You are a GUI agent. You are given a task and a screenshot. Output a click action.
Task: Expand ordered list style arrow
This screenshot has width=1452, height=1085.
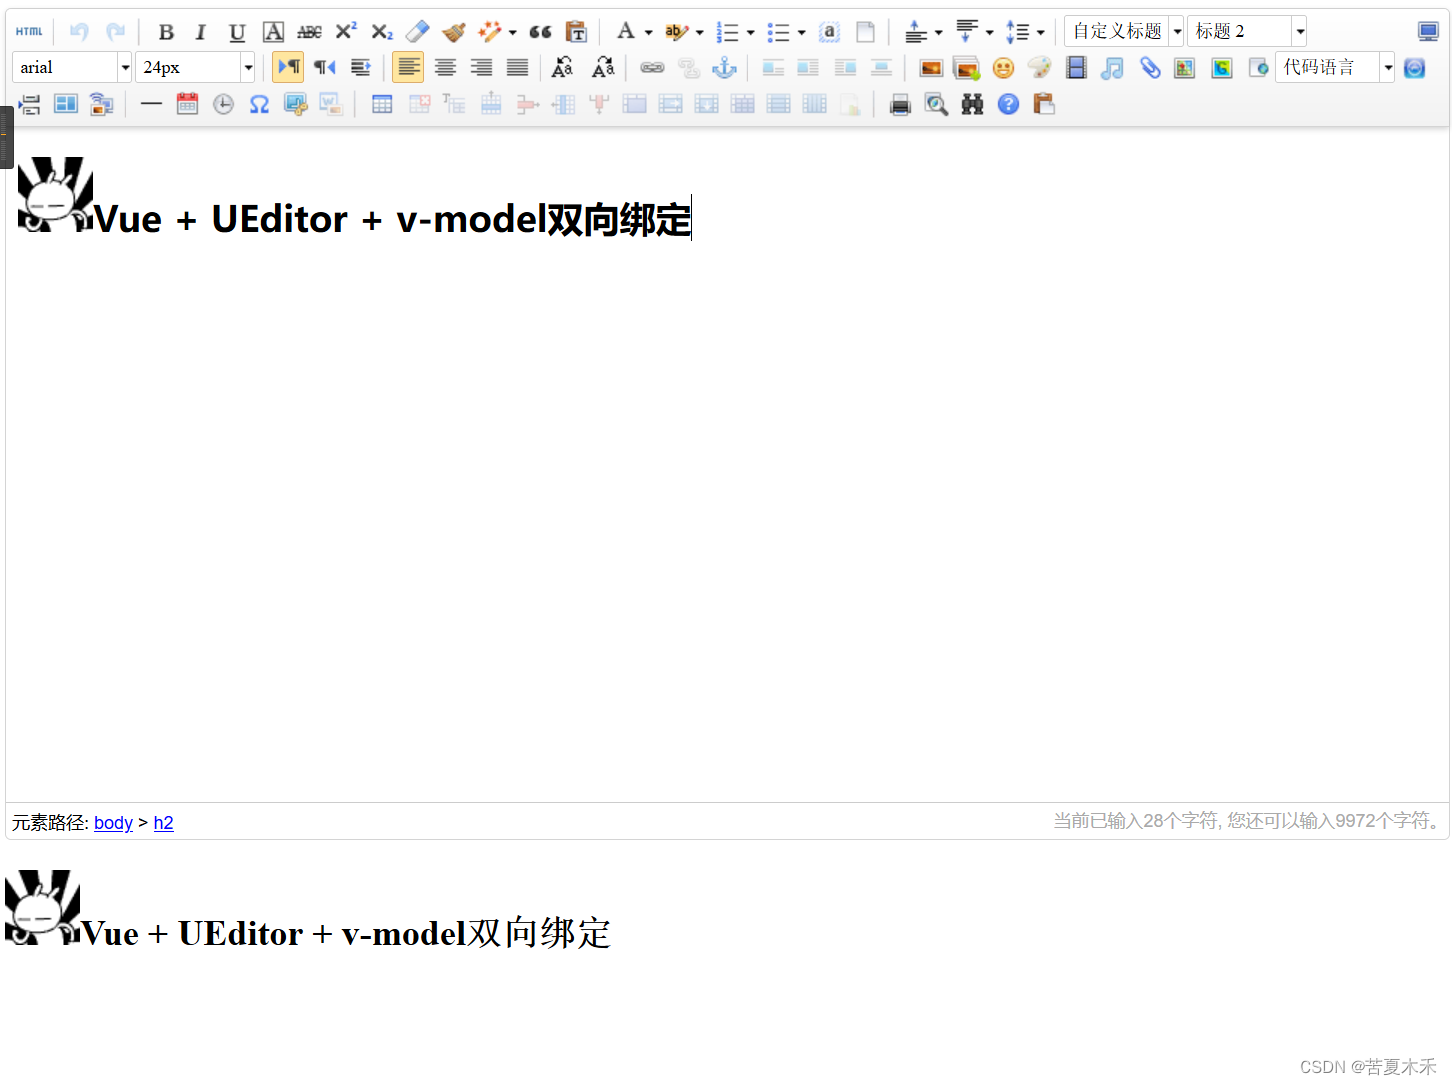(x=751, y=33)
